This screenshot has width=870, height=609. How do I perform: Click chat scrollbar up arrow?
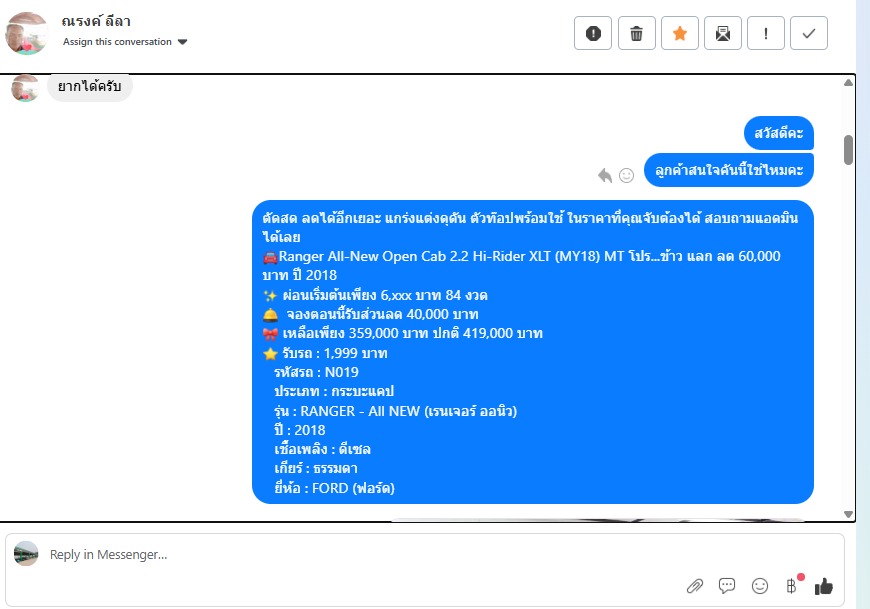(848, 83)
